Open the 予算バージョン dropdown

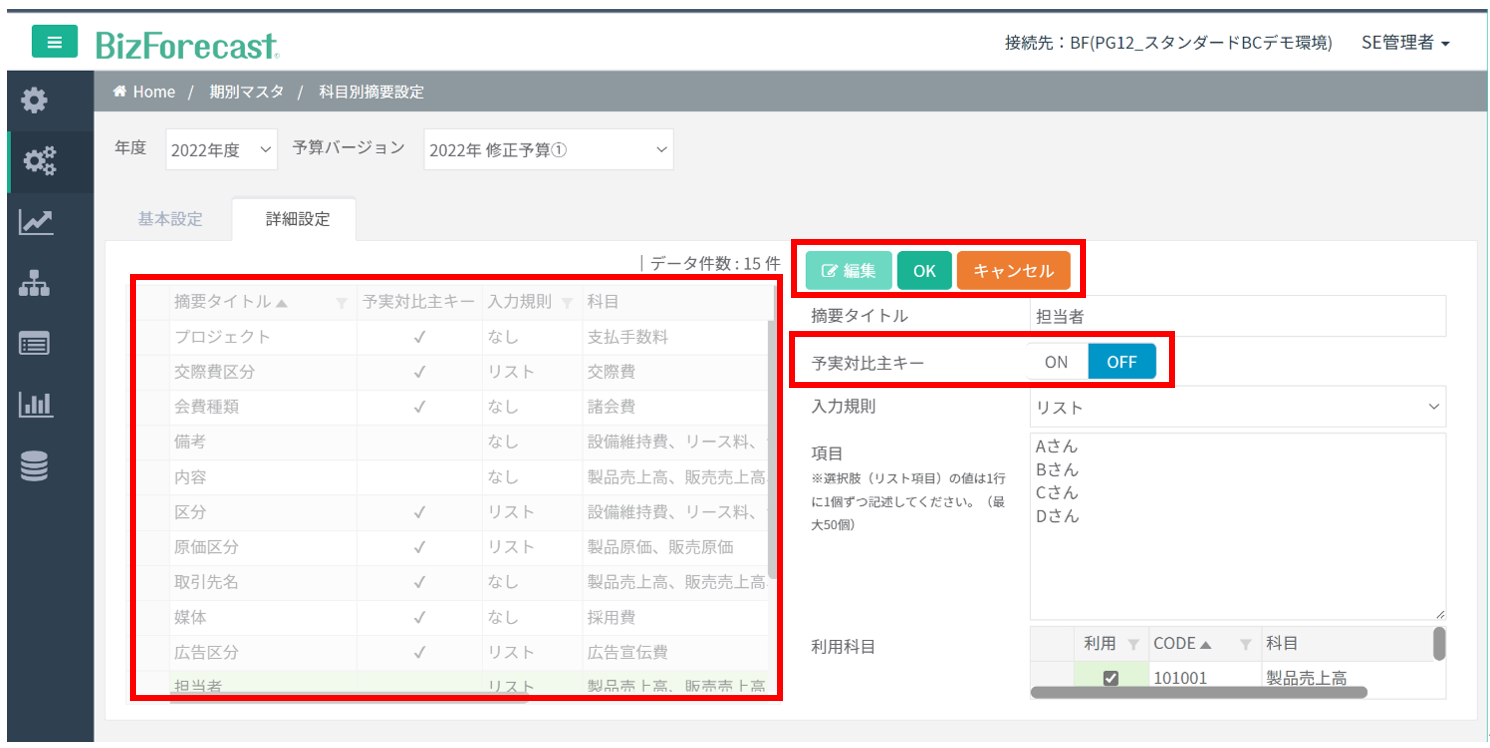[548, 150]
